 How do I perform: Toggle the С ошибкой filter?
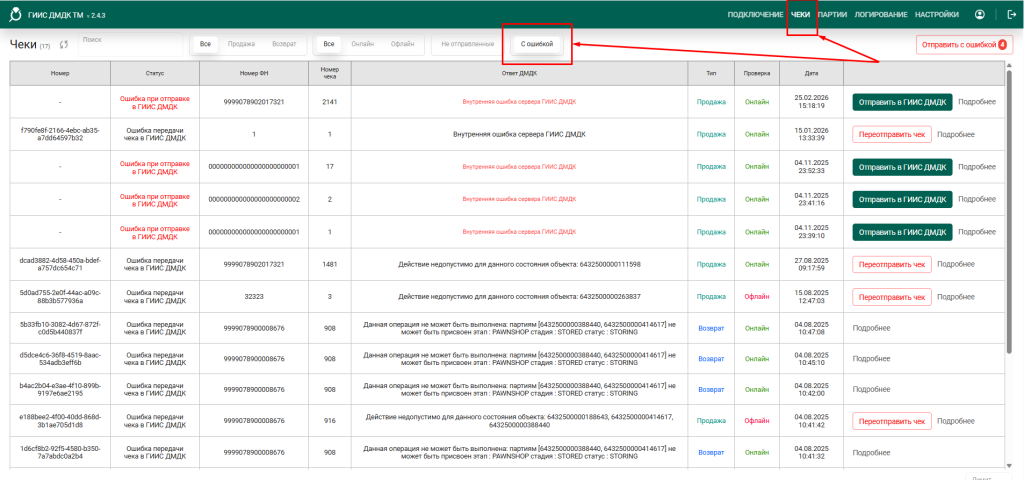coord(537,44)
